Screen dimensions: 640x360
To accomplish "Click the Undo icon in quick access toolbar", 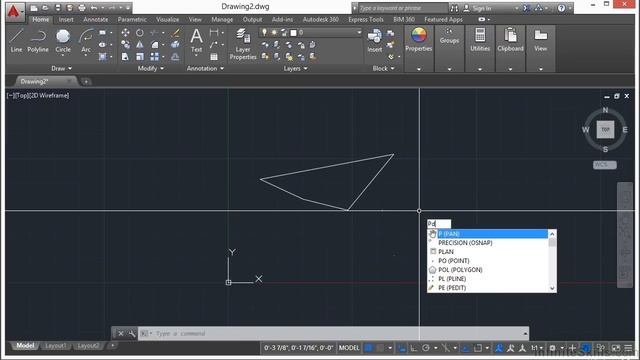I will coord(94,8).
